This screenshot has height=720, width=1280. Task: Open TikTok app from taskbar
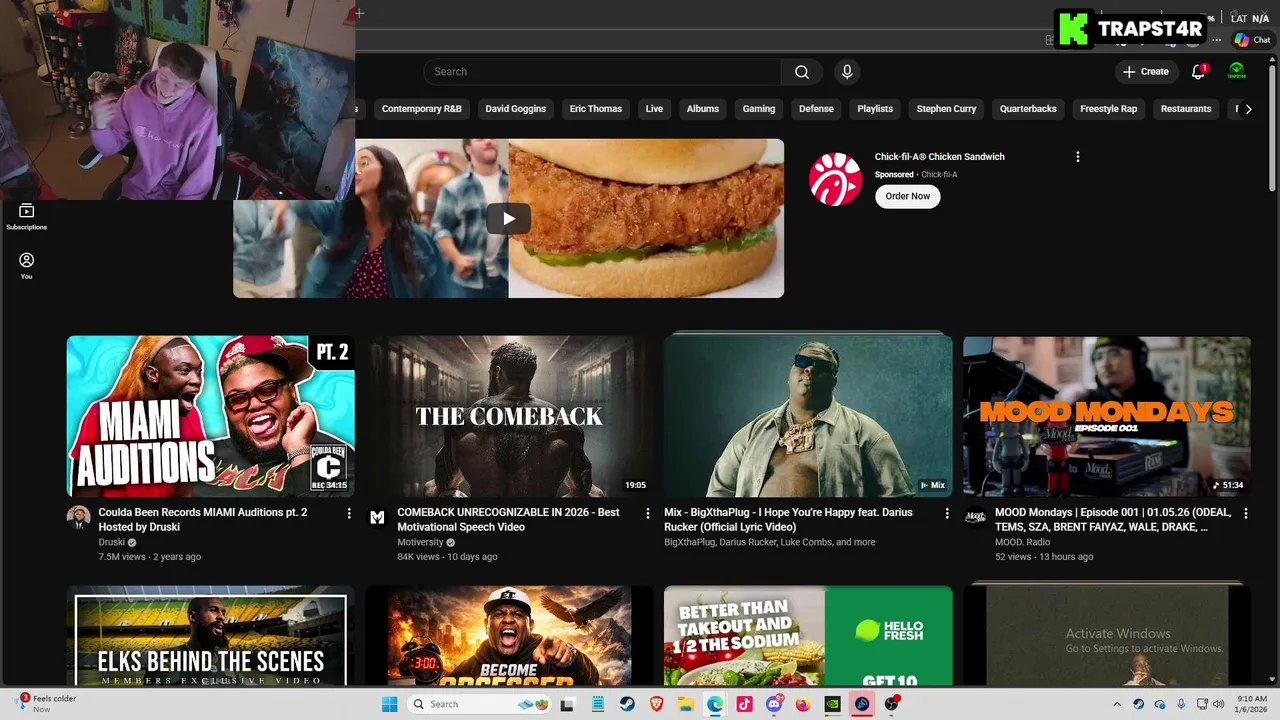click(745, 704)
